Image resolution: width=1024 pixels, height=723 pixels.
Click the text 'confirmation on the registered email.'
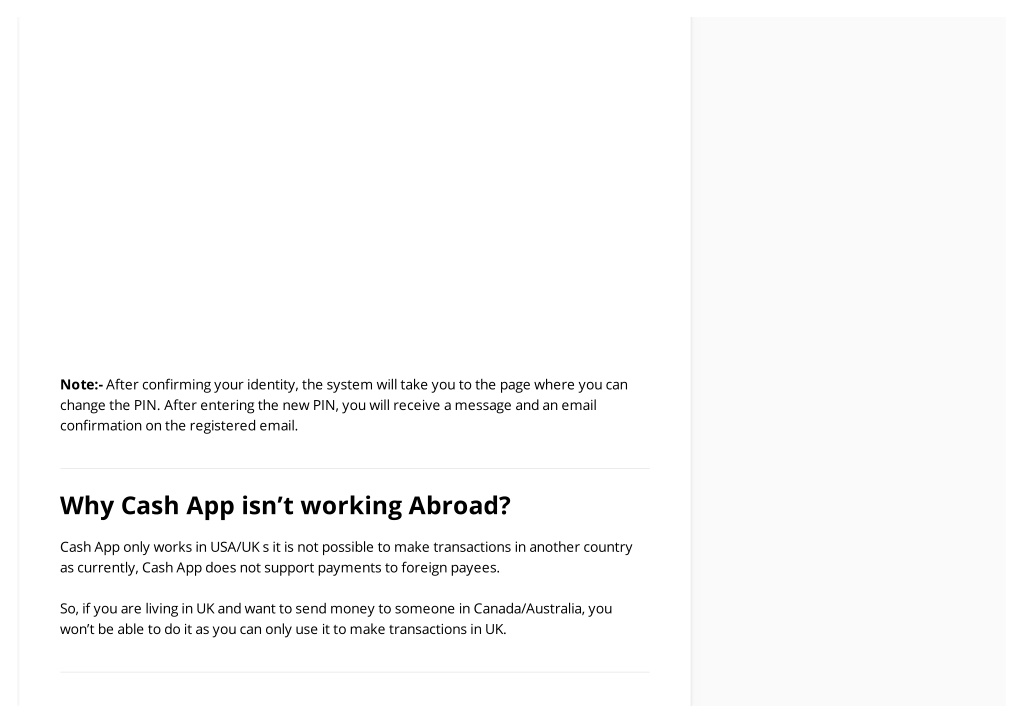click(179, 426)
